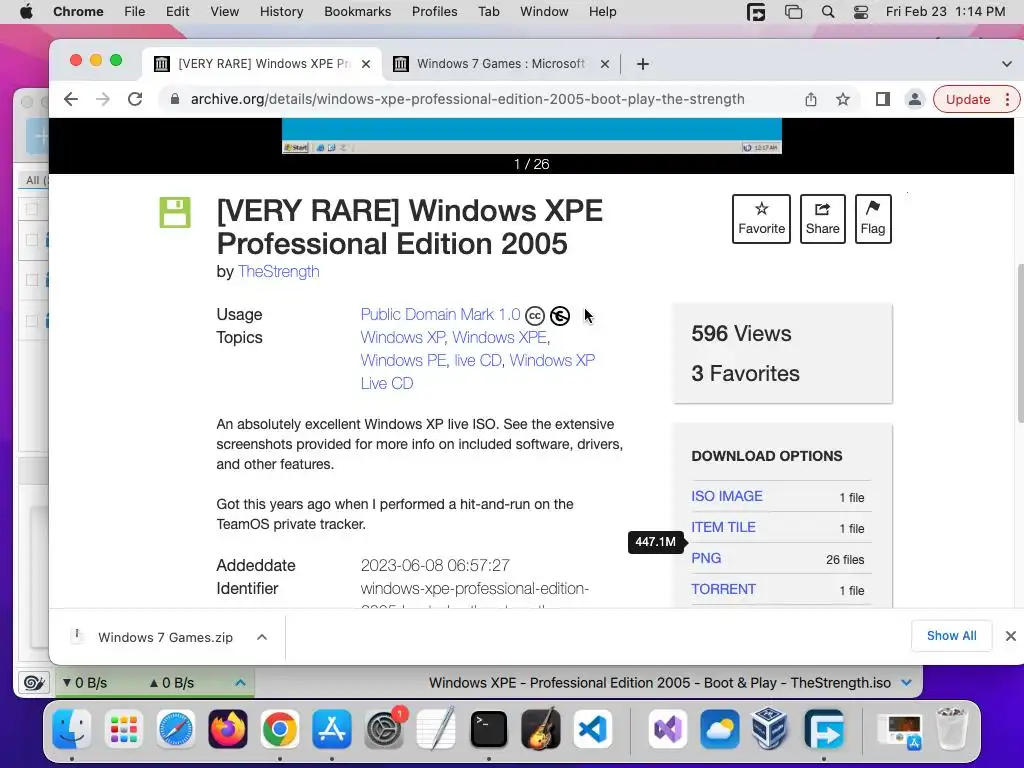
Task: Bookmark this page with the star icon
Action: 843,99
